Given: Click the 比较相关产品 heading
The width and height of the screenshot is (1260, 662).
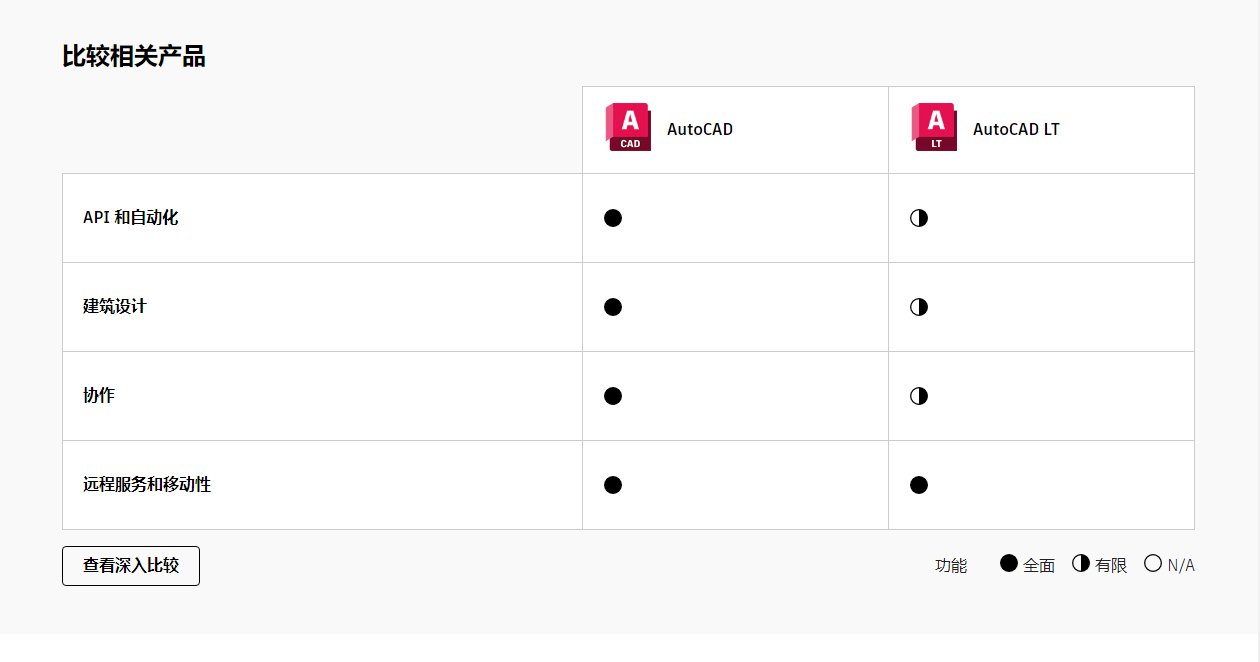Looking at the screenshot, I should pos(133,57).
